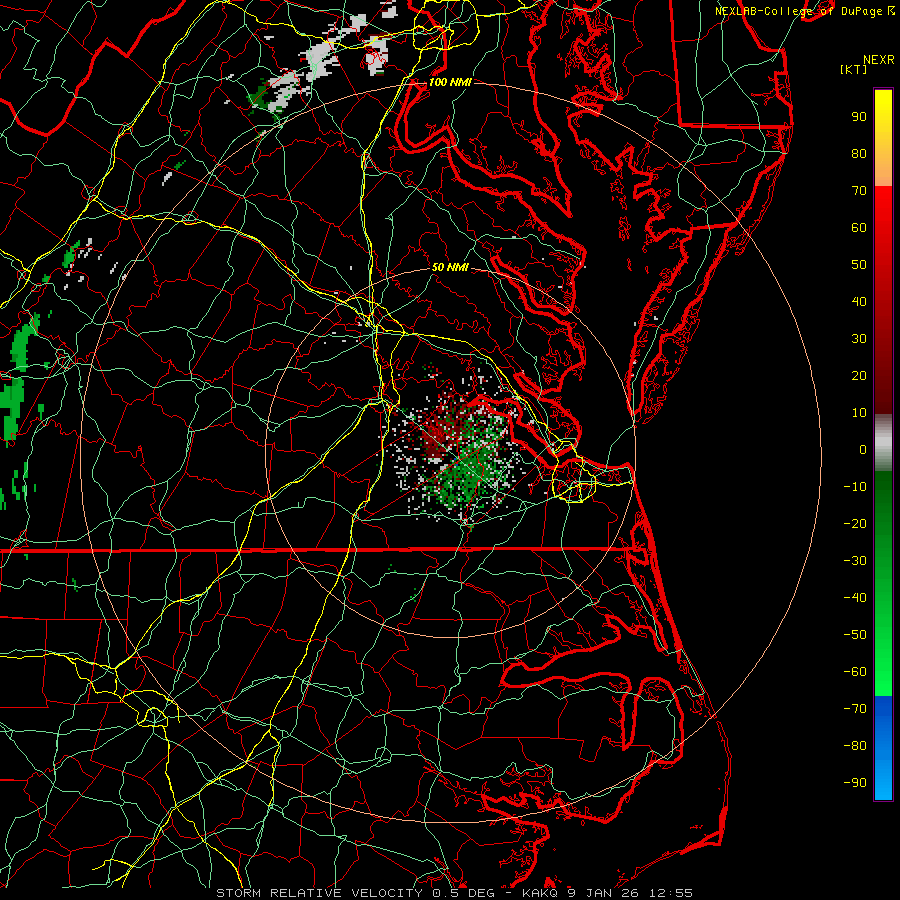Click the -80 value on the velocity scale
The width and height of the screenshot is (900, 900).
855,746
